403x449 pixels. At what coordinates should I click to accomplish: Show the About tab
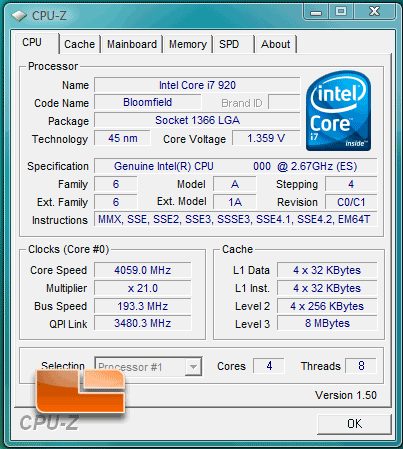(276, 44)
